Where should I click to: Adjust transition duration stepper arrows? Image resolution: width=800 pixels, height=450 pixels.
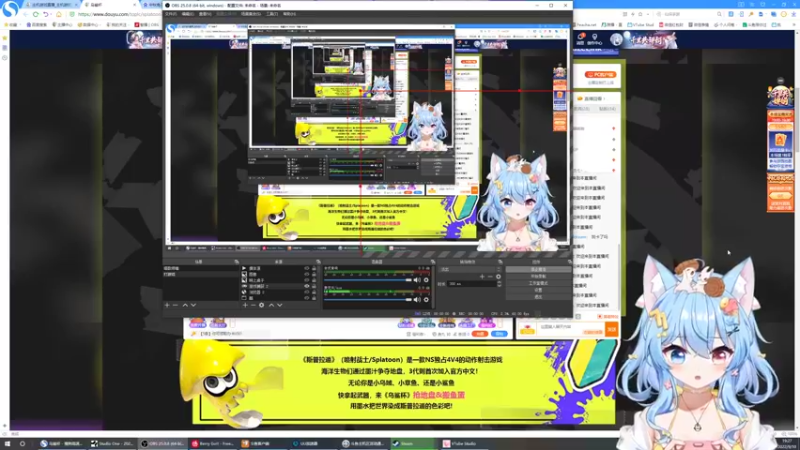[499, 284]
